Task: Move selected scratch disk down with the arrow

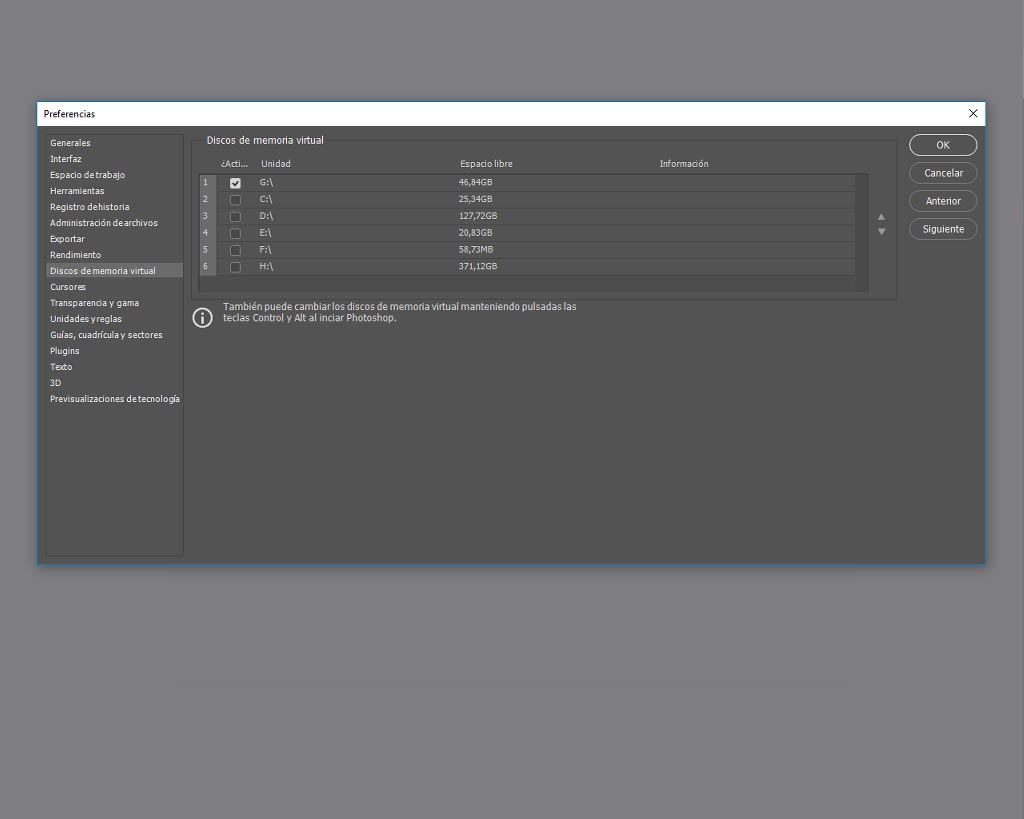Action: click(881, 231)
